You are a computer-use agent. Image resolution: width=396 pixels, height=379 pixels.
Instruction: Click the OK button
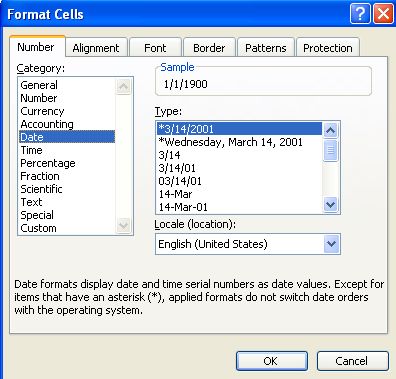tap(271, 361)
